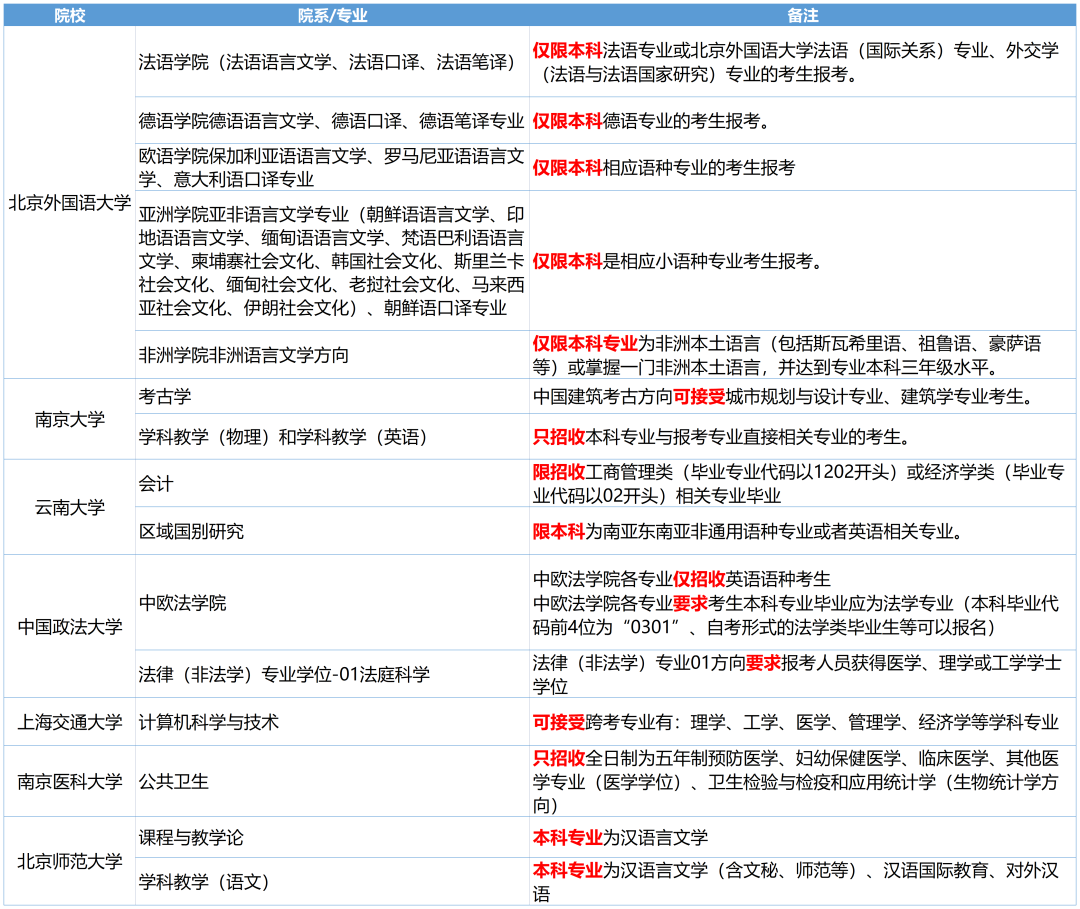The width and height of the screenshot is (1080, 909).
Task: Click the 院系/专业 column header
Action: [x=332, y=16]
